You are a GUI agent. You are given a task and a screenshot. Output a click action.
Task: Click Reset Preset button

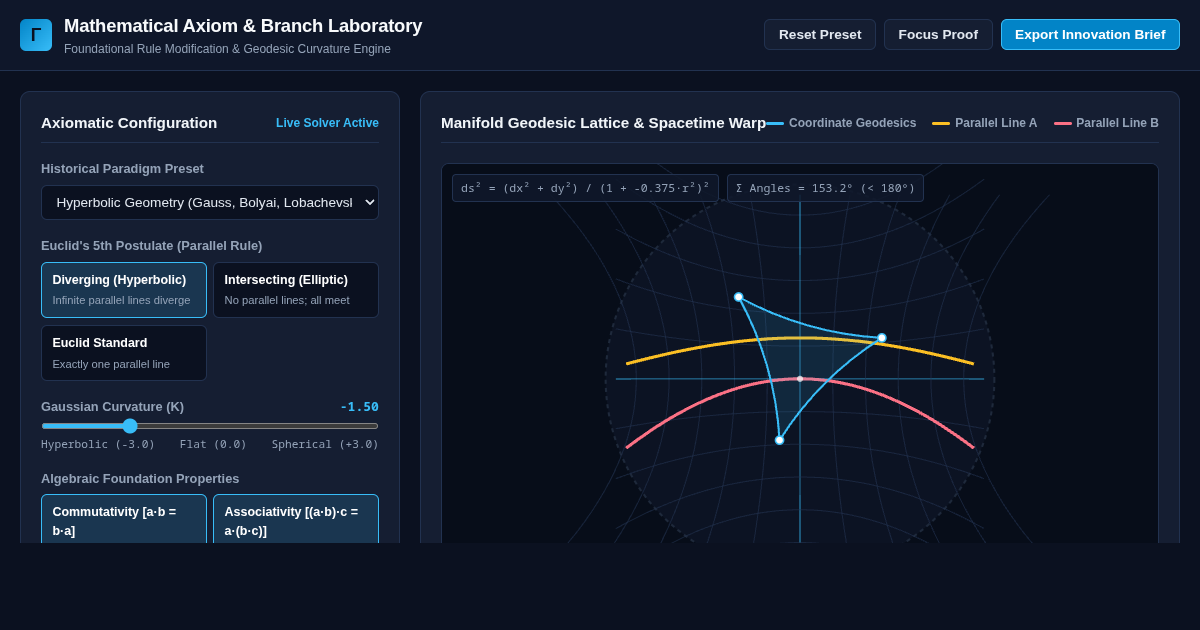click(x=820, y=34)
